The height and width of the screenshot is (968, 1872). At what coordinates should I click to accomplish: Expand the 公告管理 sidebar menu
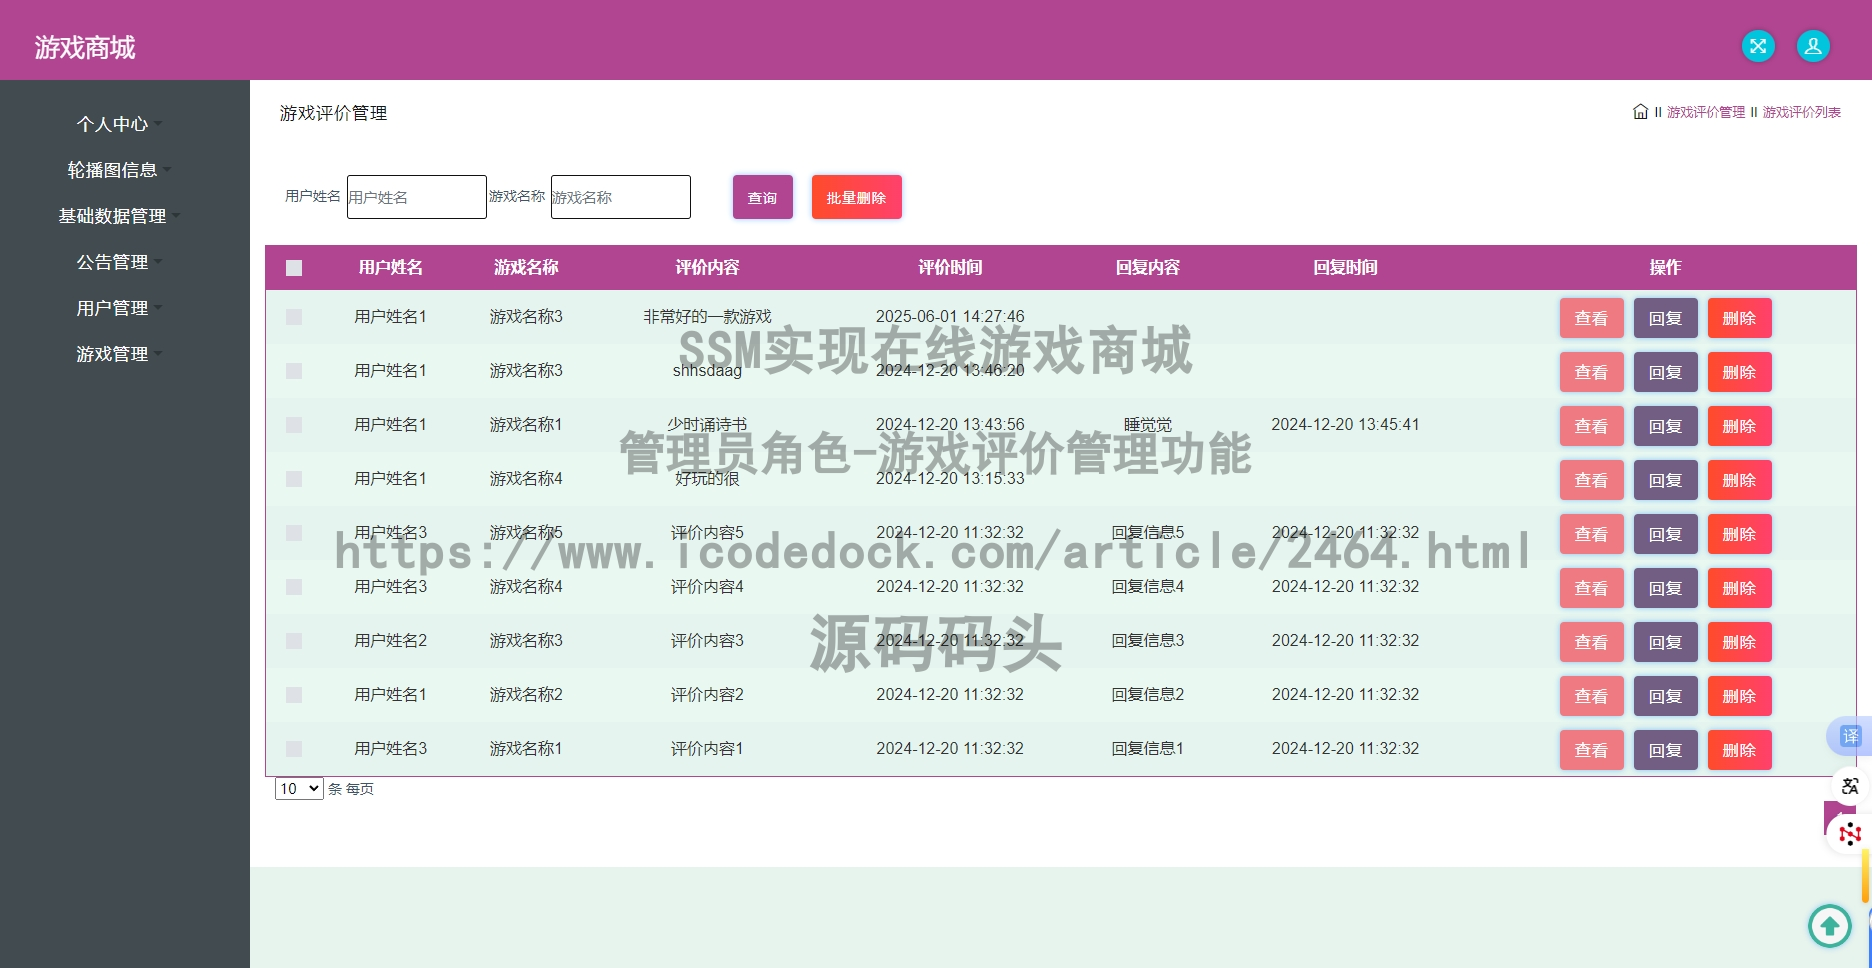pos(118,262)
